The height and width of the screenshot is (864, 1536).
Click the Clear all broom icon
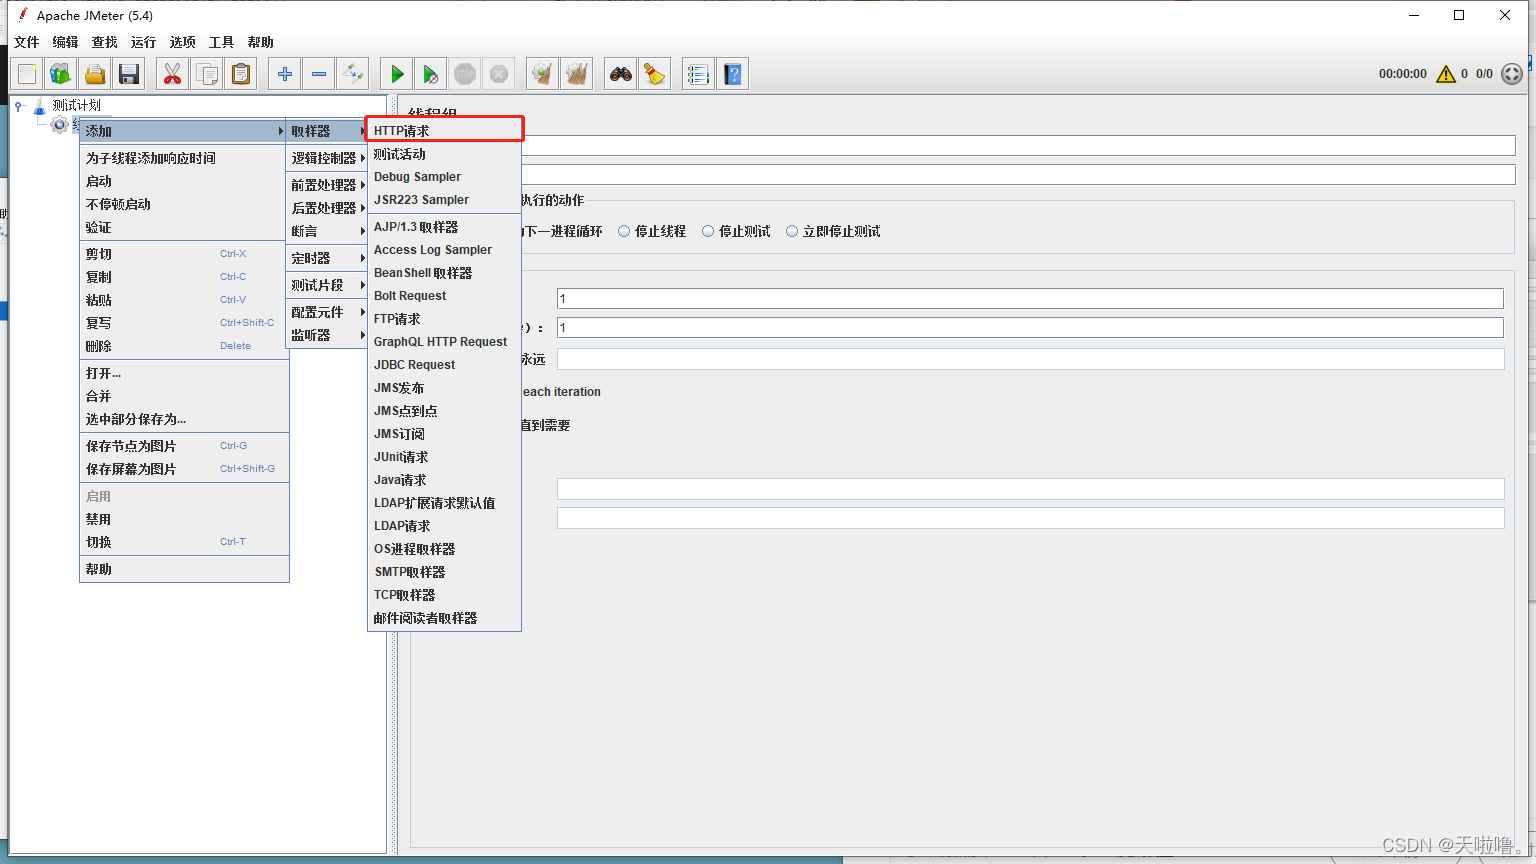coord(577,74)
